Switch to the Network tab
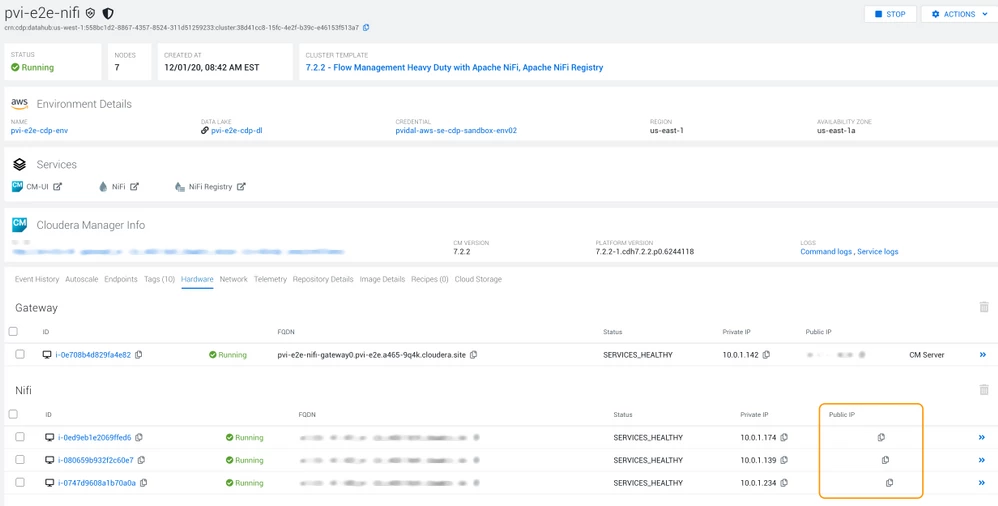This screenshot has height=506, width=998. pyautogui.click(x=234, y=279)
